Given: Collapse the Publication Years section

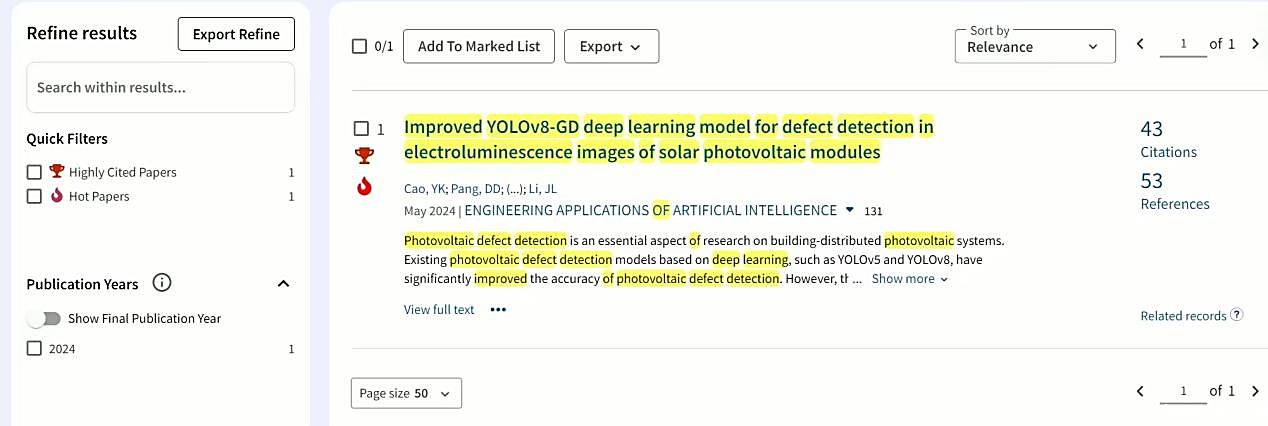Looking at the screenshot, I should pos(283,284).
